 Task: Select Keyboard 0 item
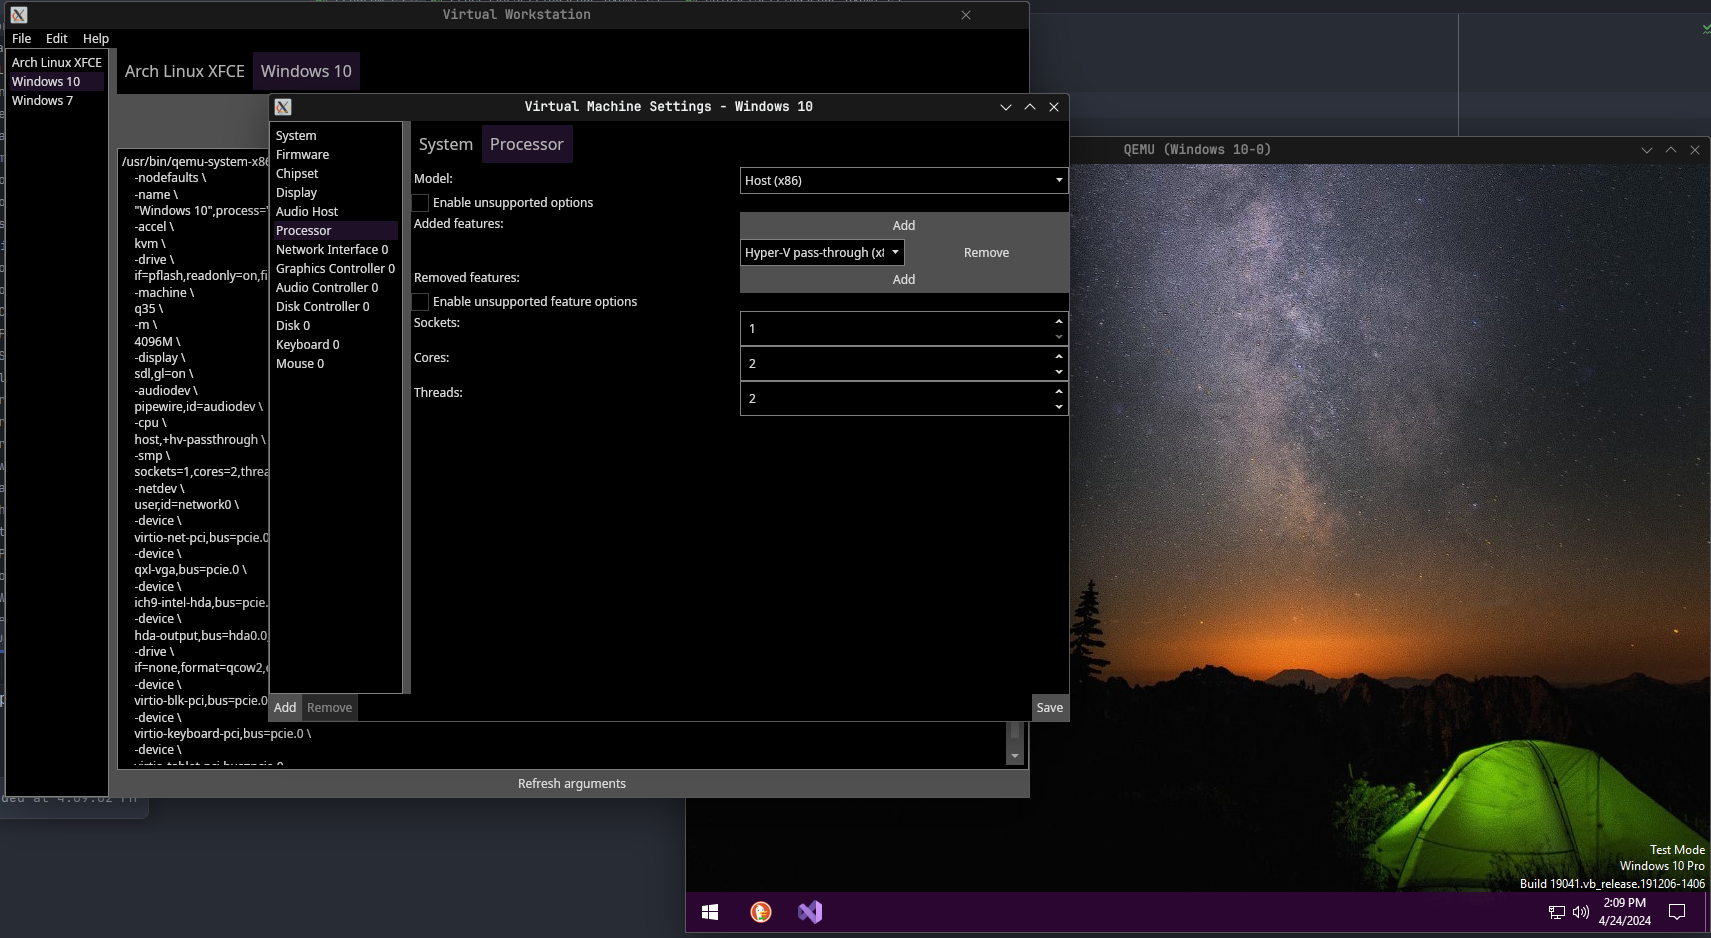[336, 345]
